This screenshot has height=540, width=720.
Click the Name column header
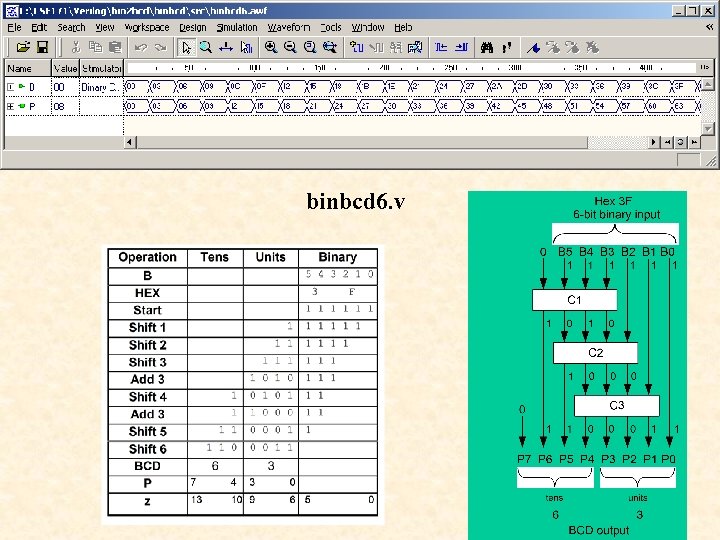28,68
